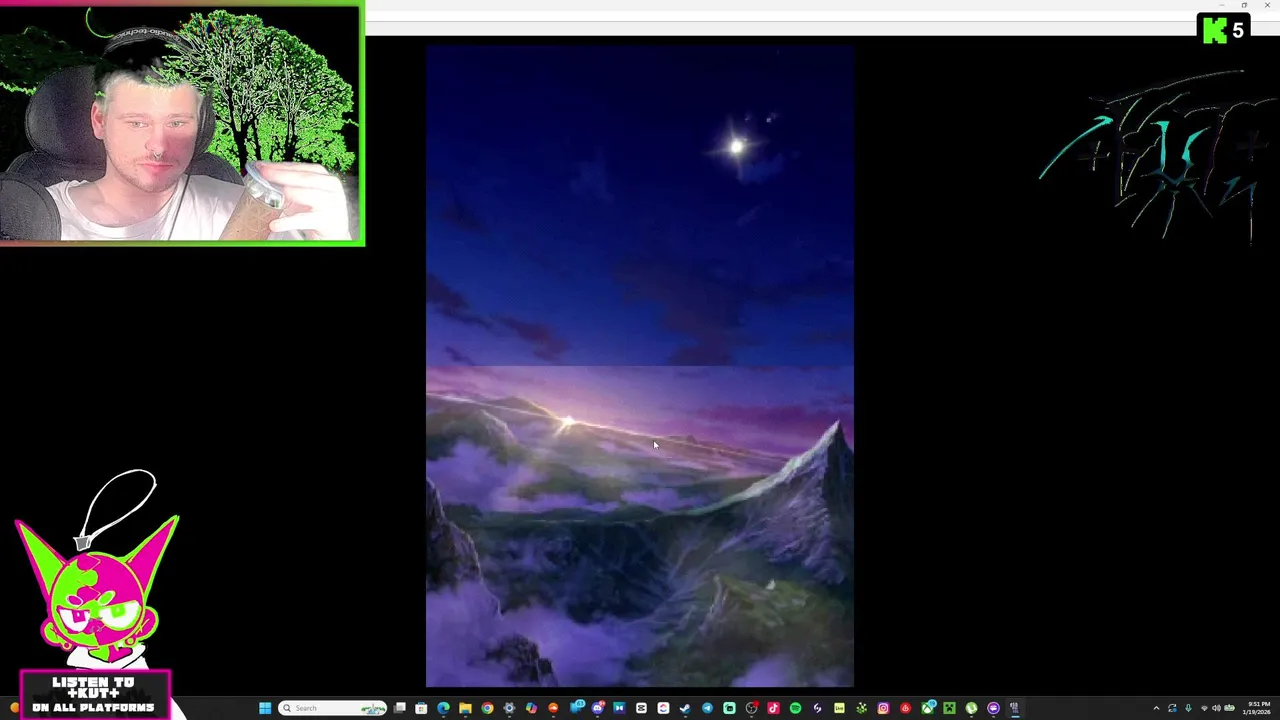Open uTorrent from the taskbar
Image resolution: width=1280 pixels, height=720 pixels.
[971, 708]
